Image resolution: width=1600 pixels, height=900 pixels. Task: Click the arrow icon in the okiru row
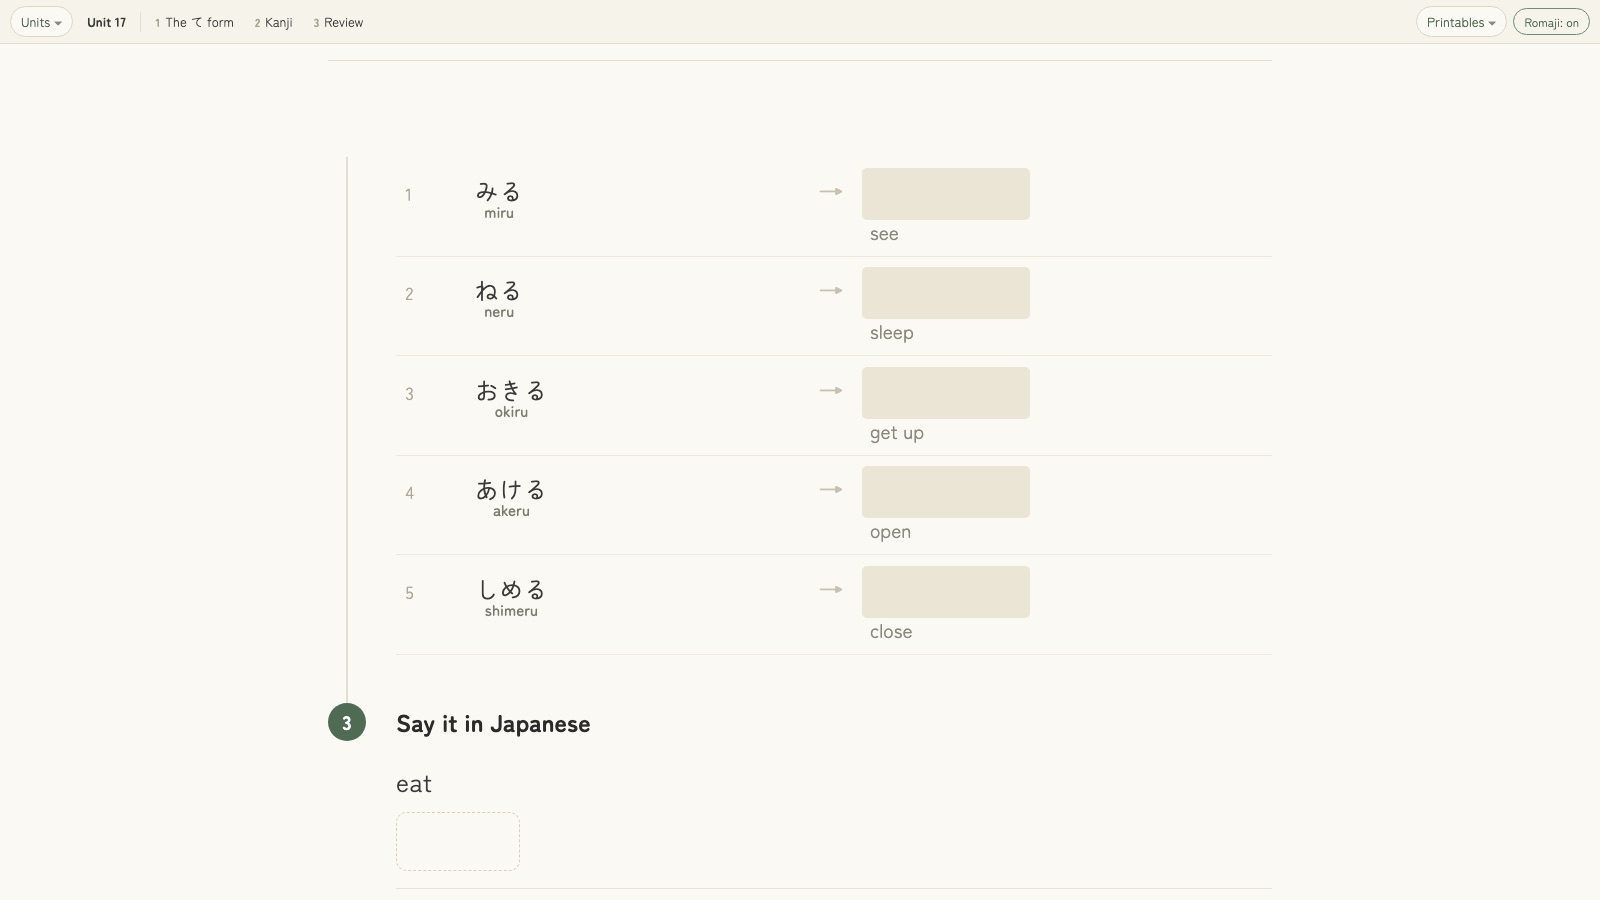coord(831,390)
